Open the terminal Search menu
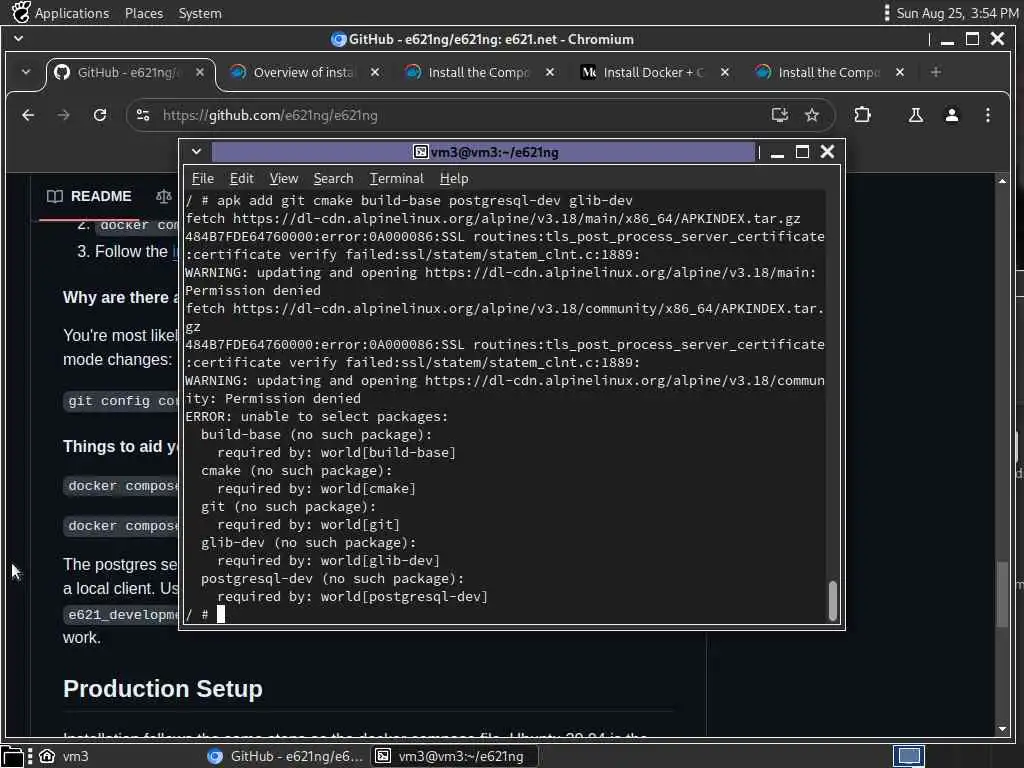Viewport: 1024px width, 768px height. pos(333,178)
